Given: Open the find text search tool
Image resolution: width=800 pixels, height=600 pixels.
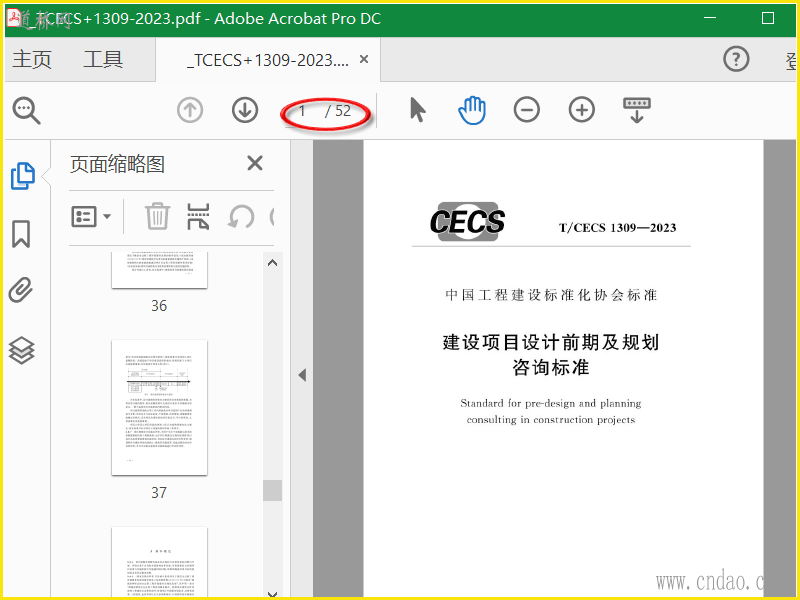Looking at the screenshot, I should pyautogui.click(x=27, y=110).
